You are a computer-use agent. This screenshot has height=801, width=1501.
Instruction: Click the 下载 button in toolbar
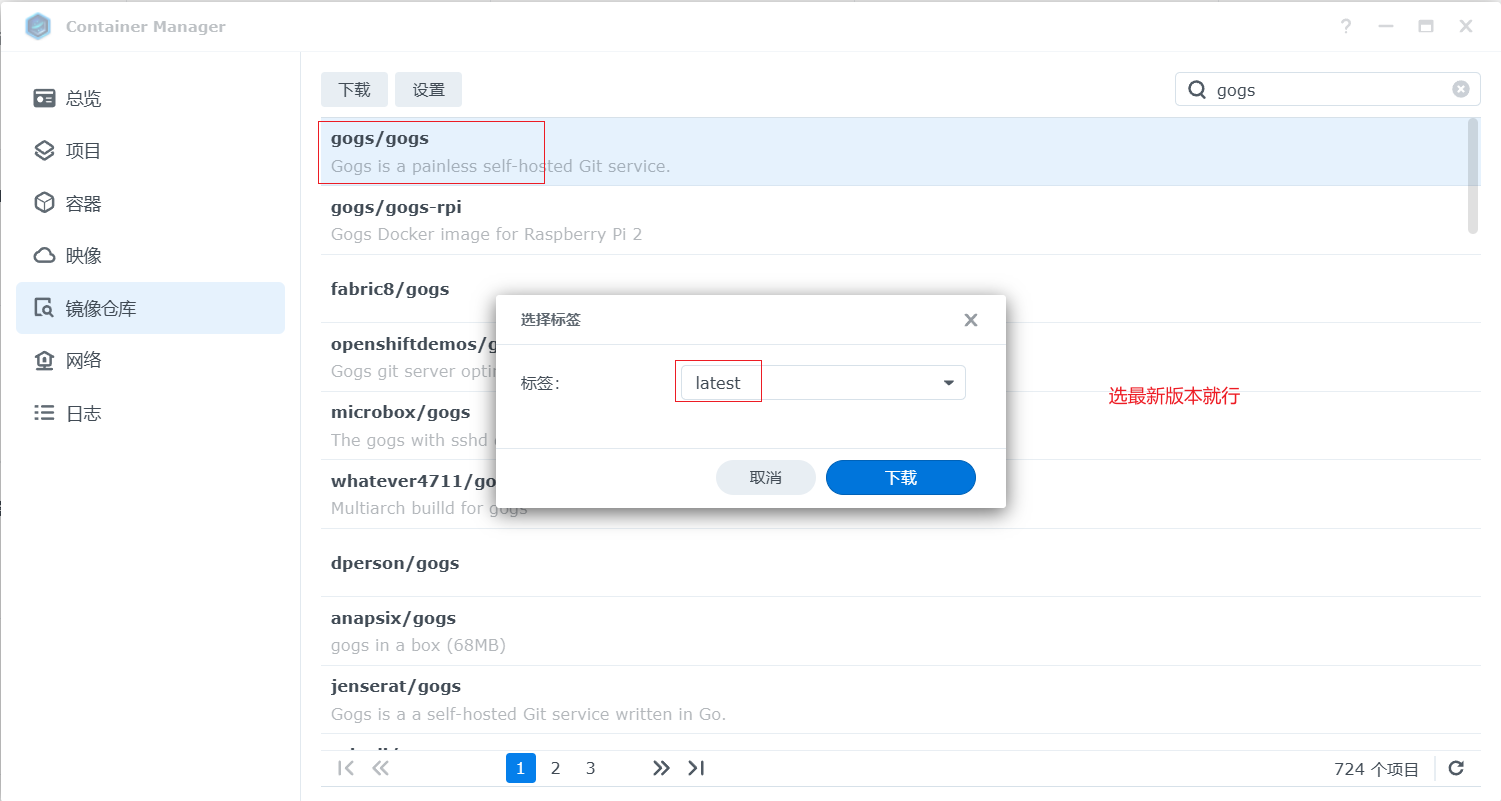354,89
